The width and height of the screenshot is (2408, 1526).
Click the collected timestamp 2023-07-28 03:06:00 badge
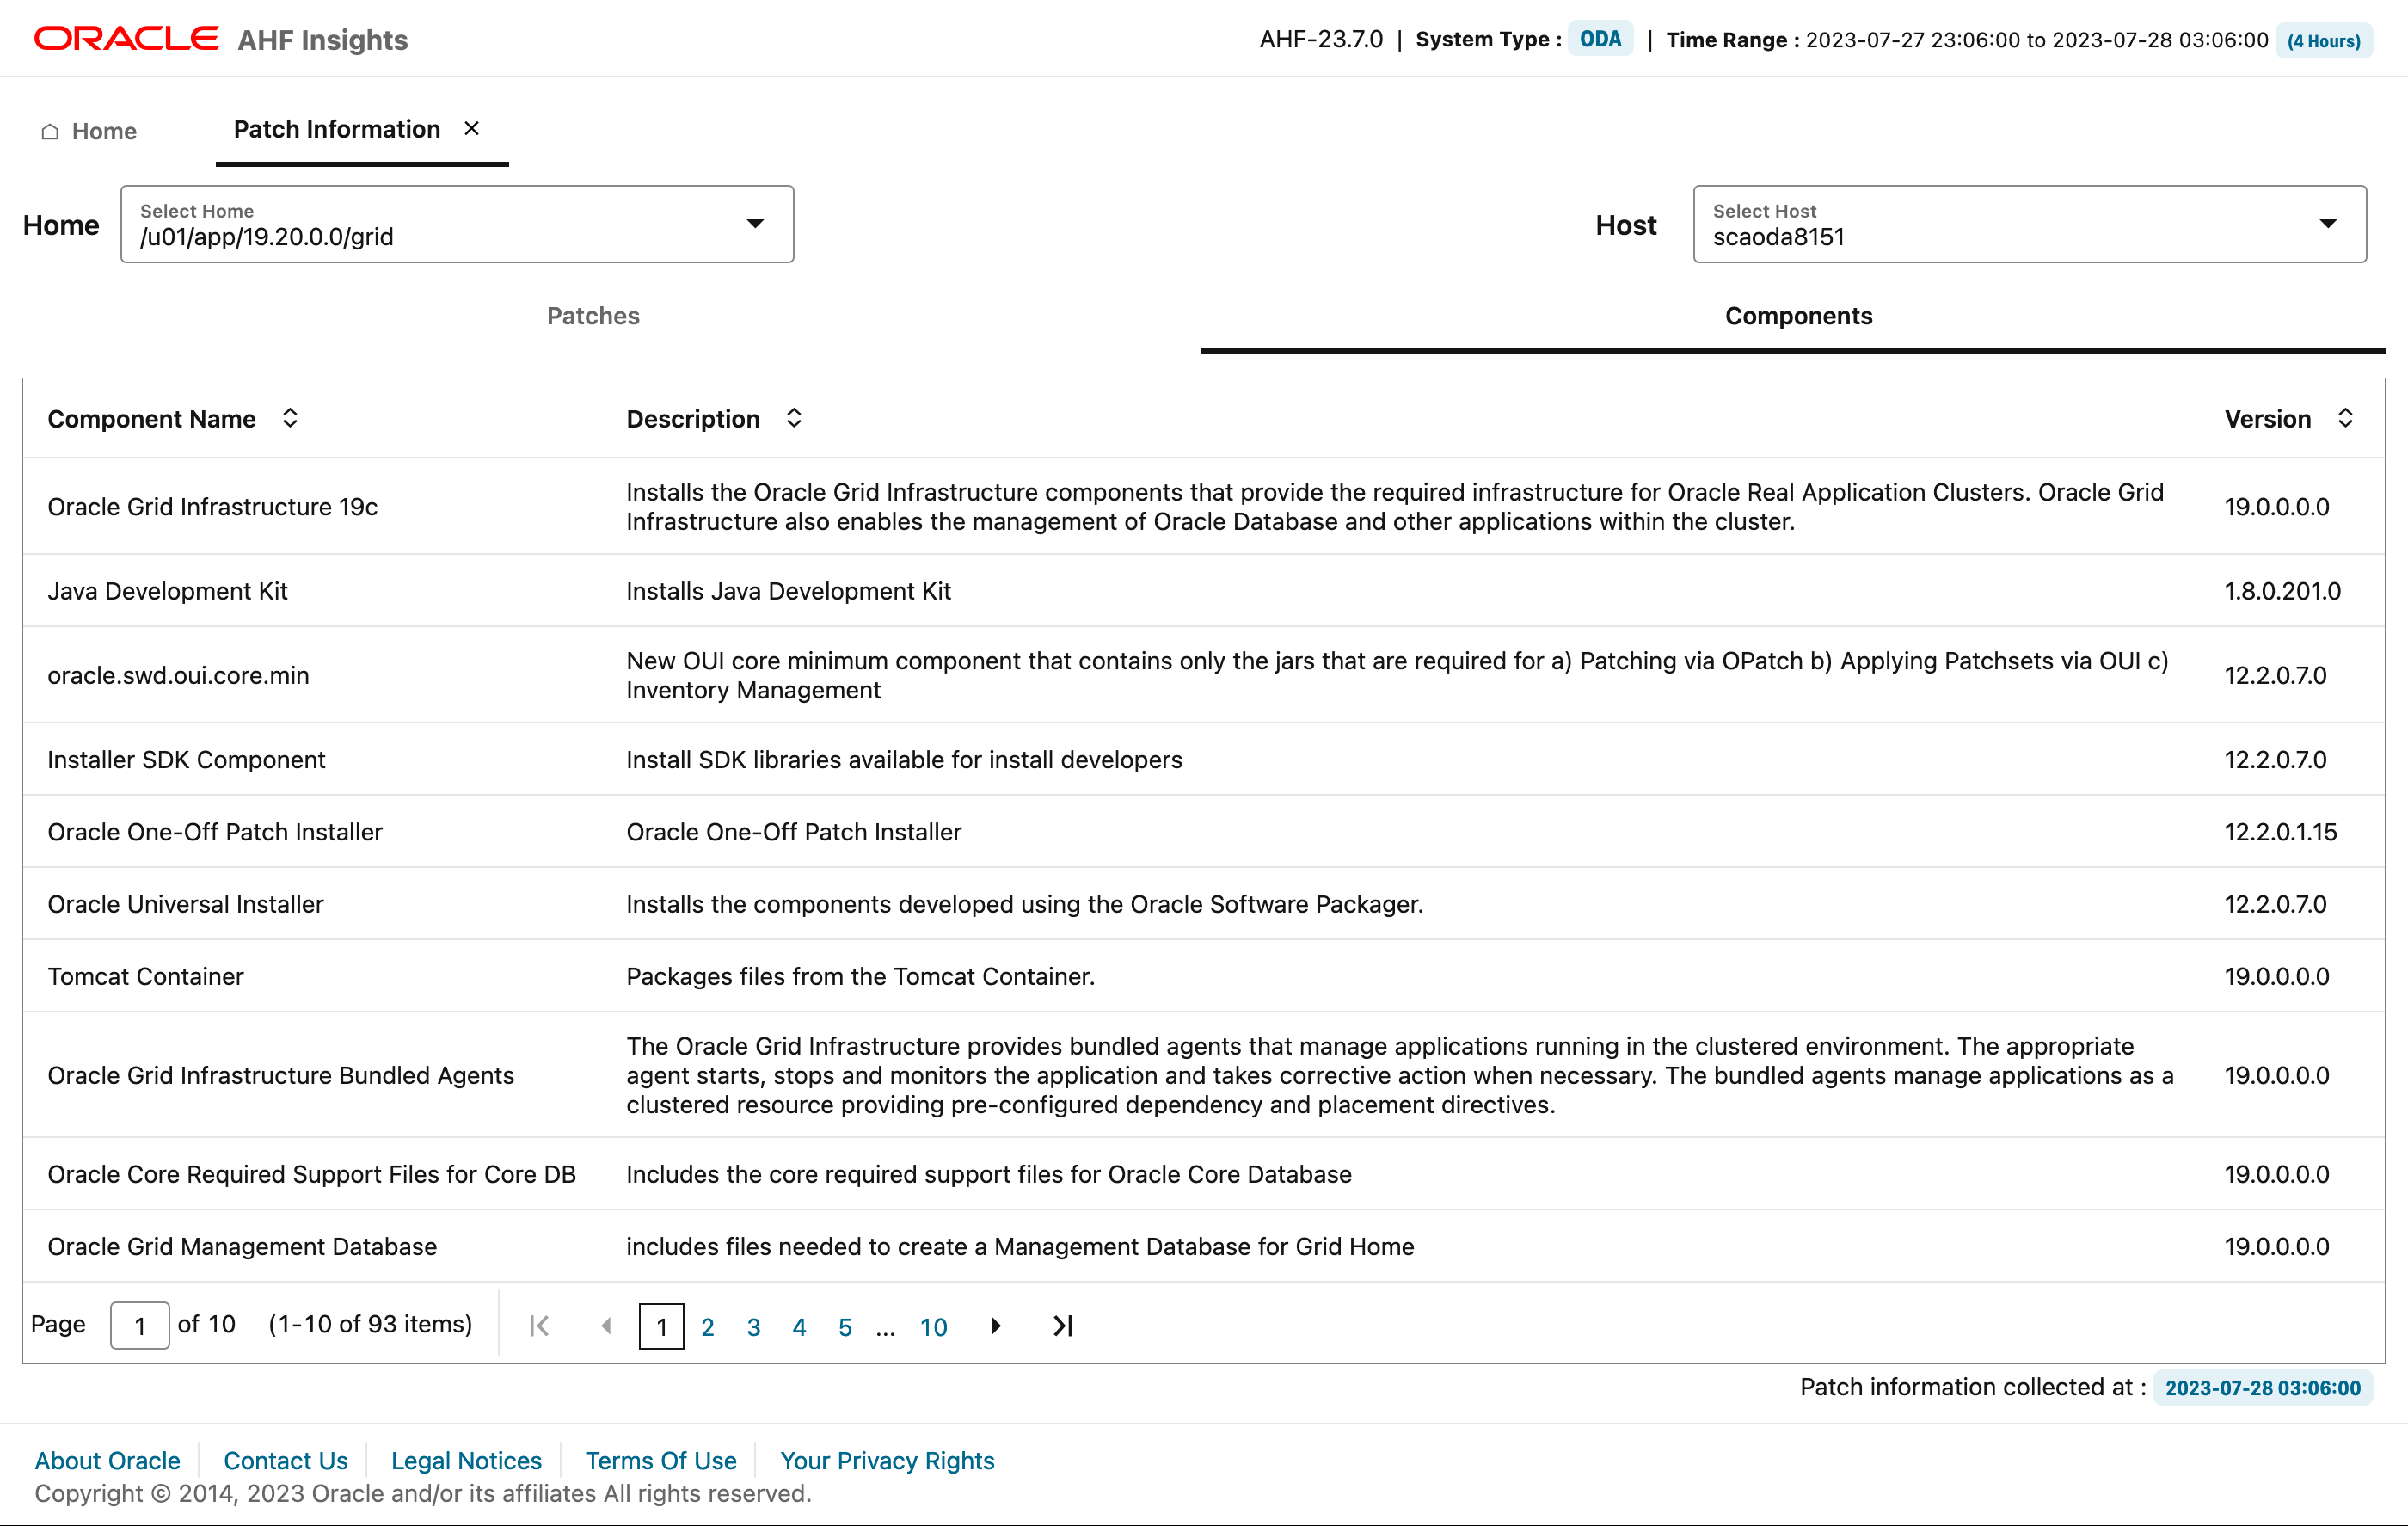pos(2262,1388)
